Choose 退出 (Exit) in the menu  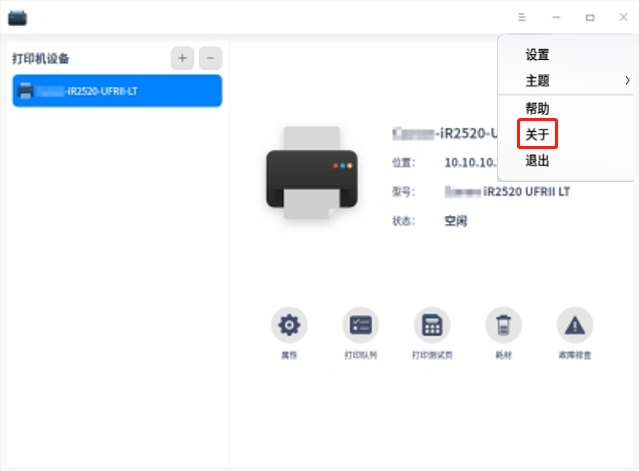[x=537, y=161]
